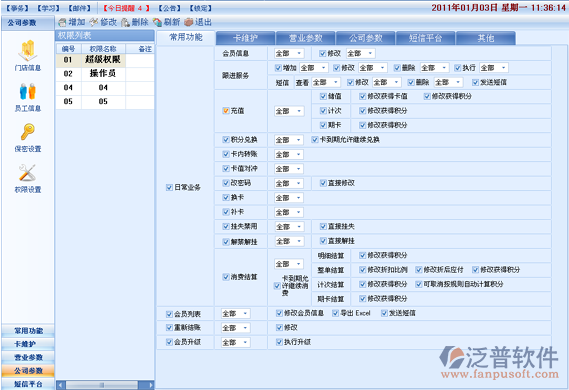Toggle the 积分兑换 checkbox
This screenshot has height=390, width=569.
click(226, 140)
